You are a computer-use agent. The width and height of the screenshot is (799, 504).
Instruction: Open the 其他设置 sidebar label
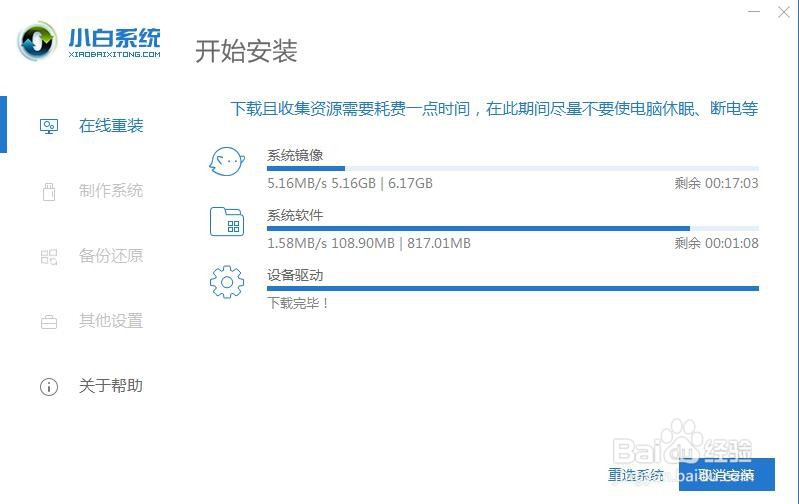point(111,321)
